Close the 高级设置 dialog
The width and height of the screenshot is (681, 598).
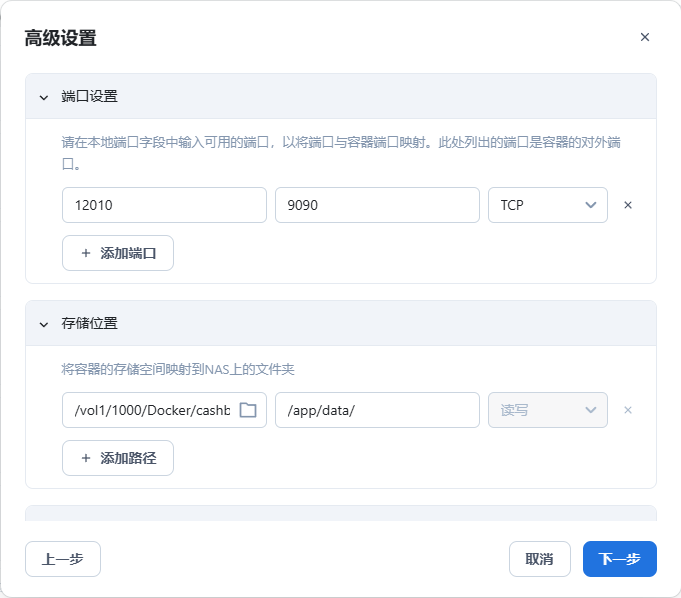pos(645,37)
